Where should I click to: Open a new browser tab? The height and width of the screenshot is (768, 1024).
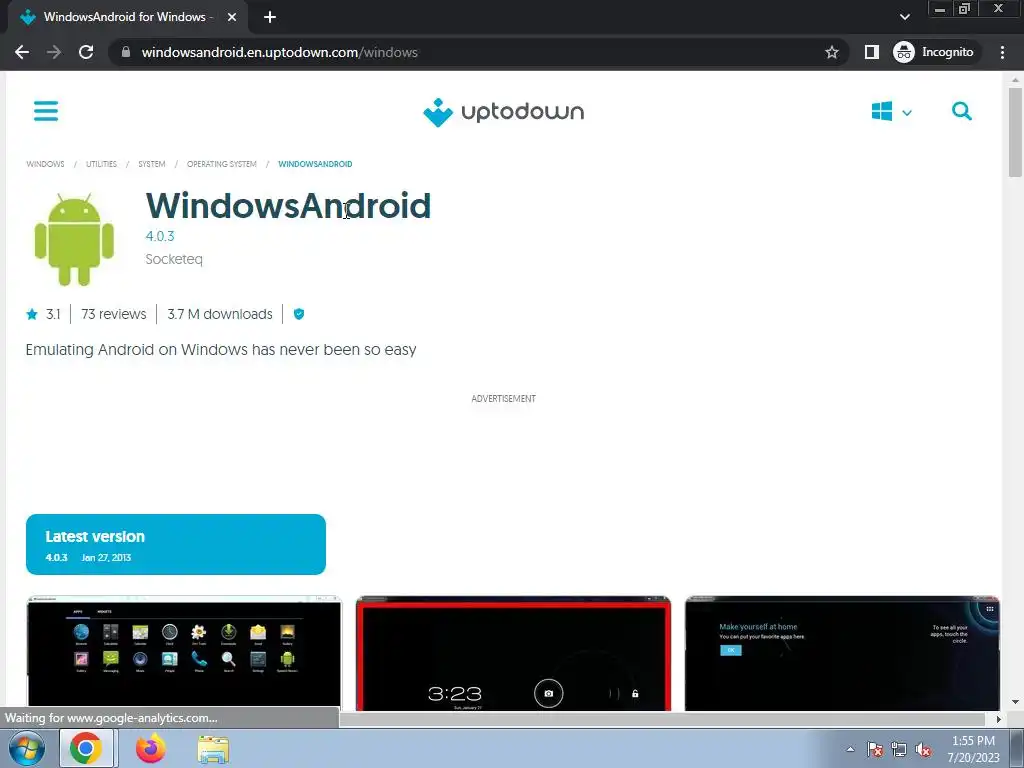click(270, 18)
